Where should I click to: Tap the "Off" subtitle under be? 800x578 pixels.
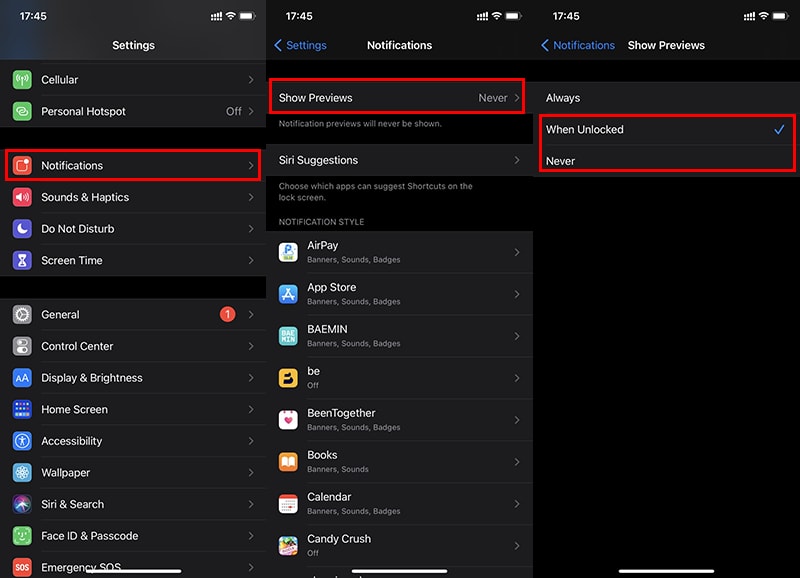point(313,385)
